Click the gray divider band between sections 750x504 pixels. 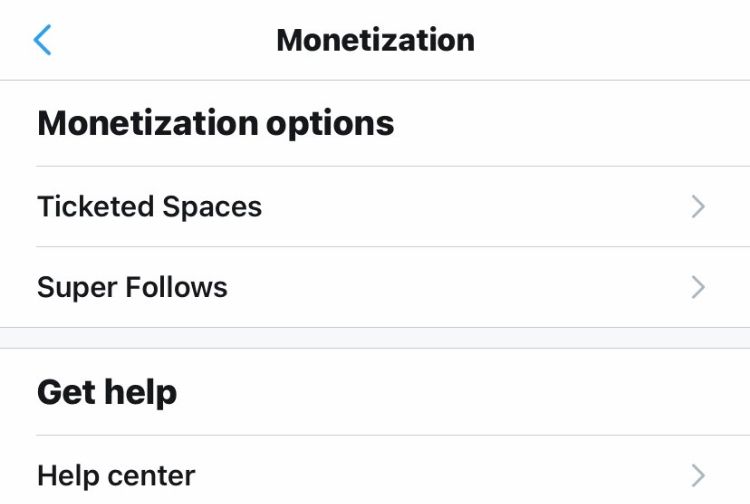coord(375,338)
